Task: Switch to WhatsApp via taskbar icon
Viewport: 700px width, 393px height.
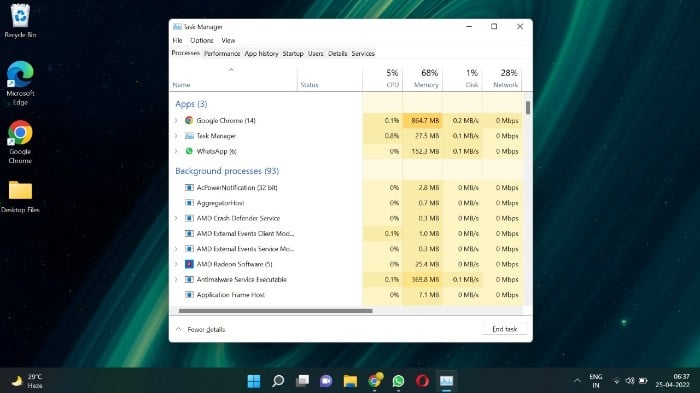Action: pos(398,381)
